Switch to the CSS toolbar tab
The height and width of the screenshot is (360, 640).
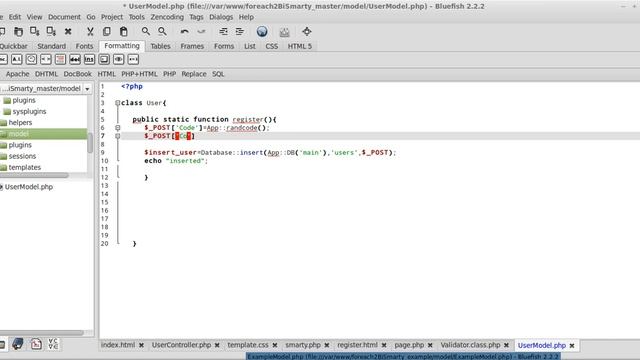click(272, 46)
